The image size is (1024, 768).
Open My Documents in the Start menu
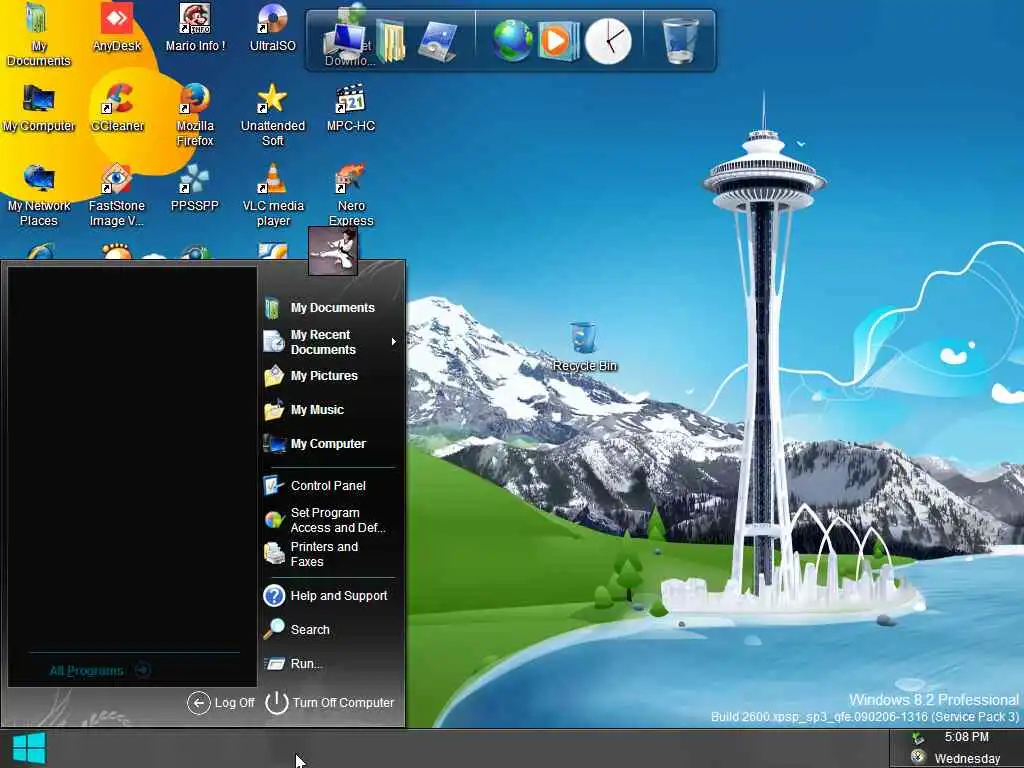point(320,308)
